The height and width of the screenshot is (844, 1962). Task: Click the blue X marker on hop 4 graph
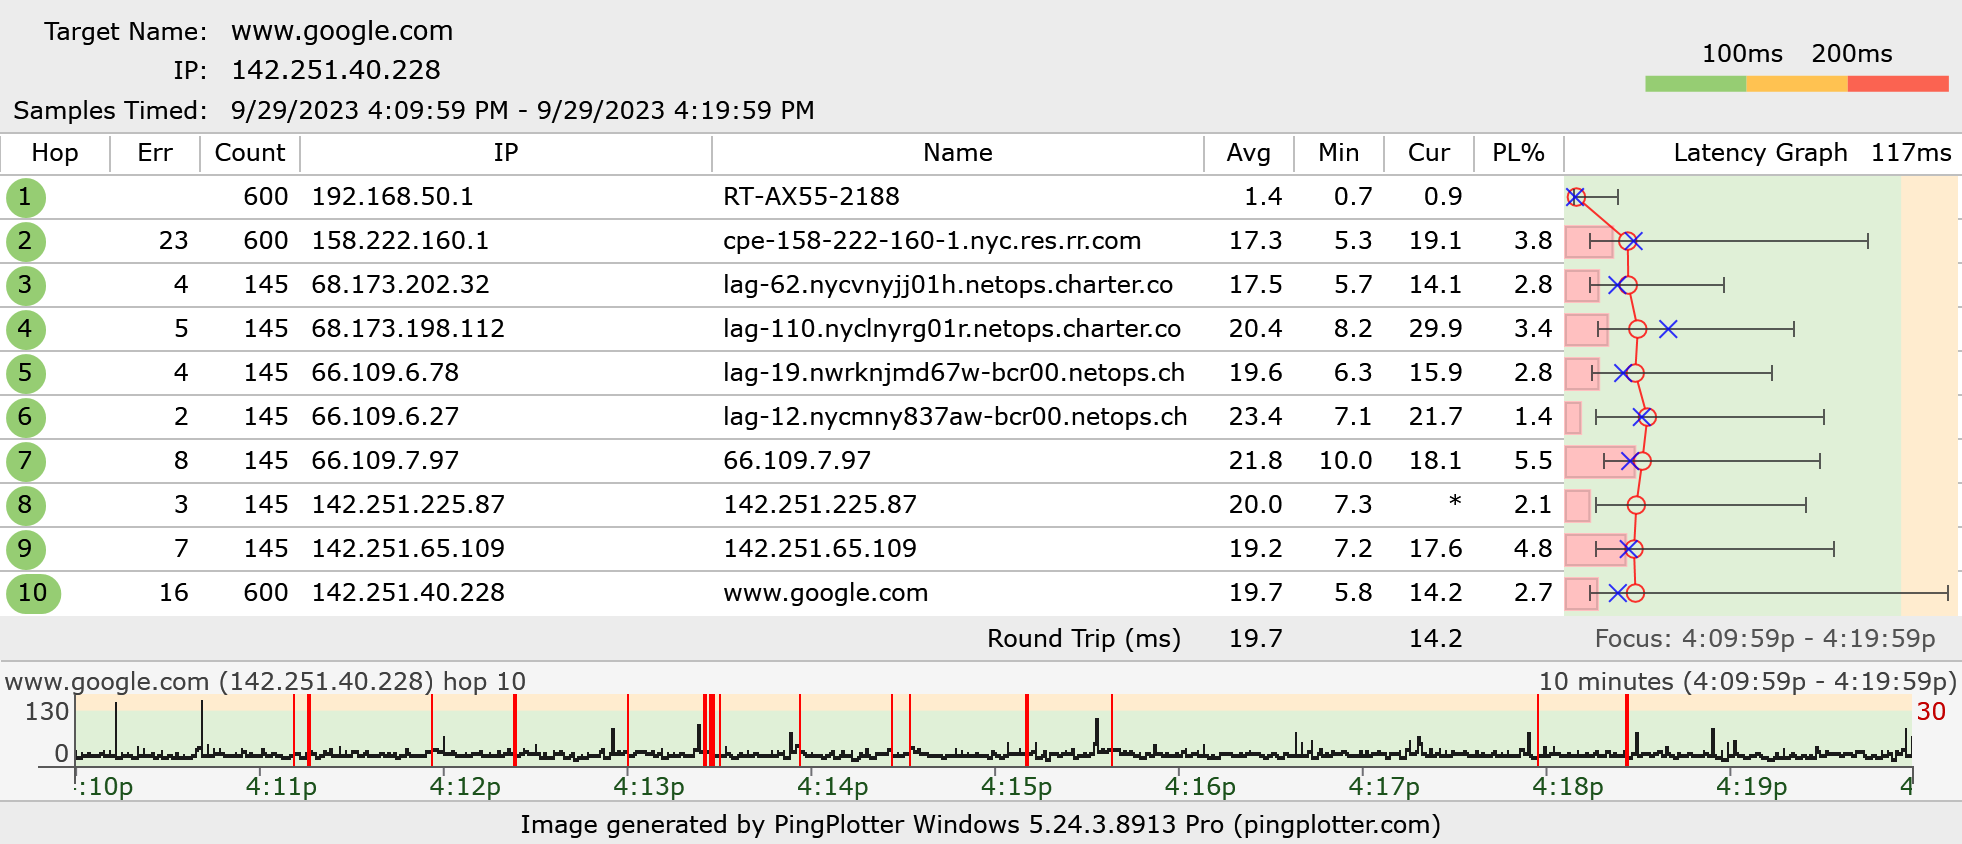coord(1668,329)
